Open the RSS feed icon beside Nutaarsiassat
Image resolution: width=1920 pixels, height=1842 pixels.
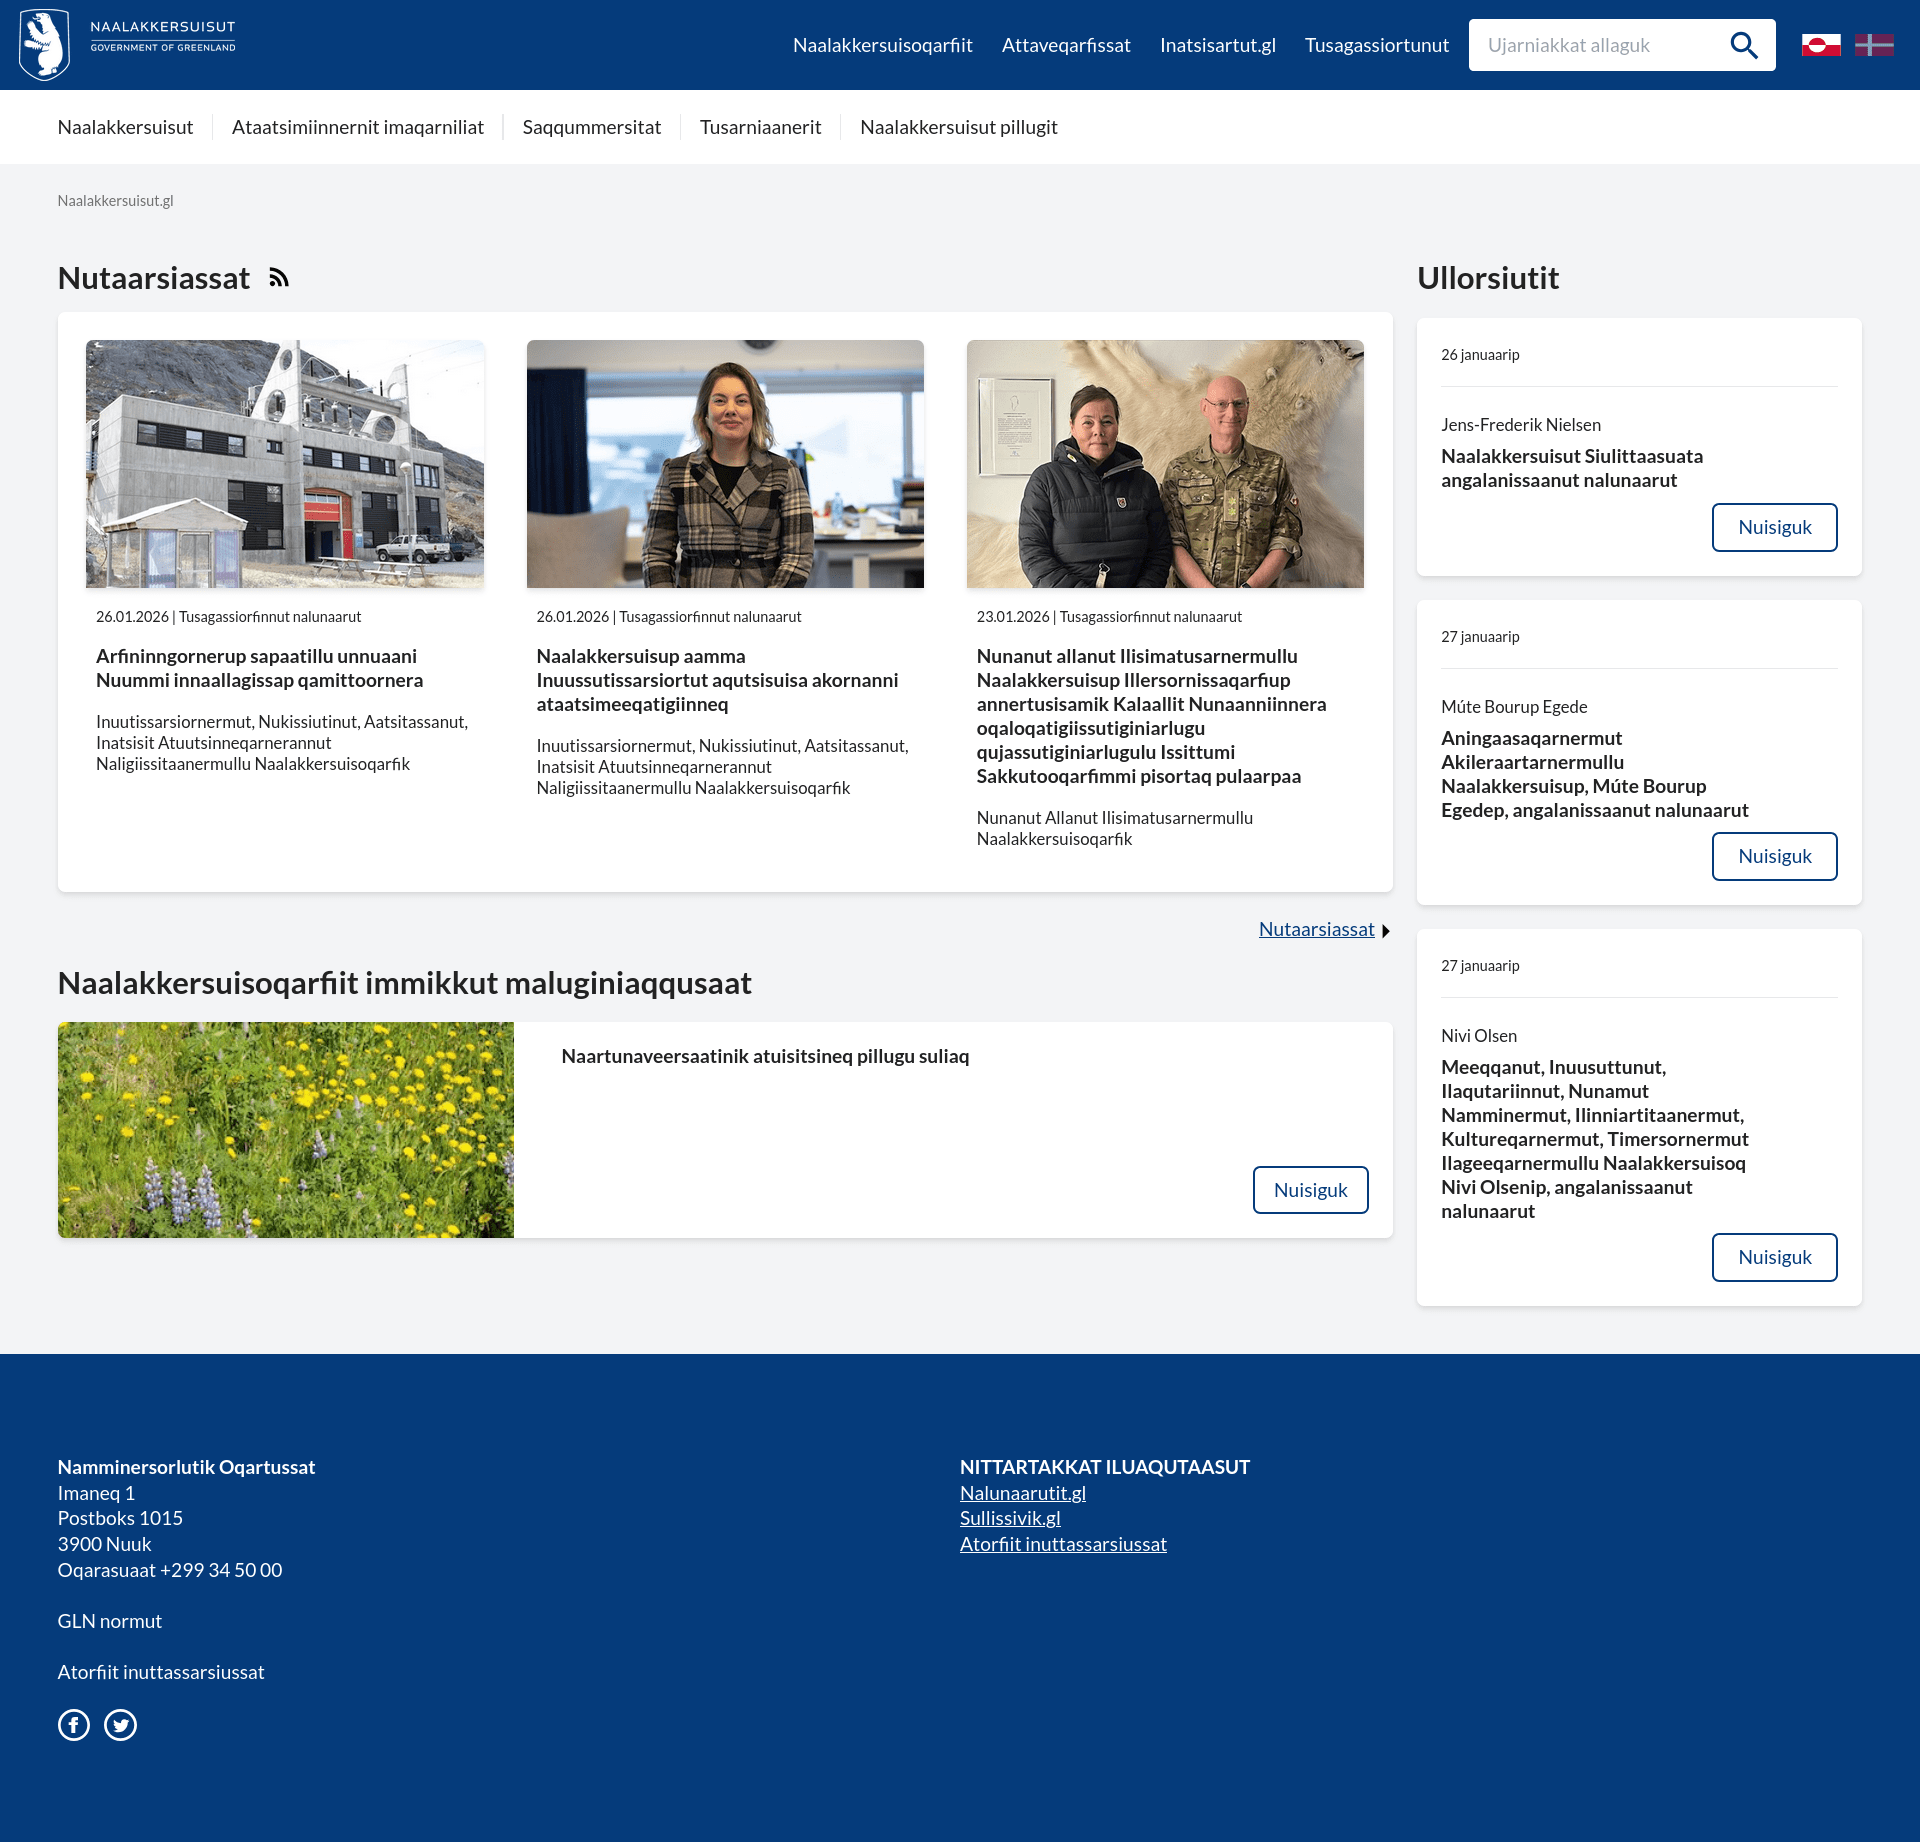coord(279,278)
